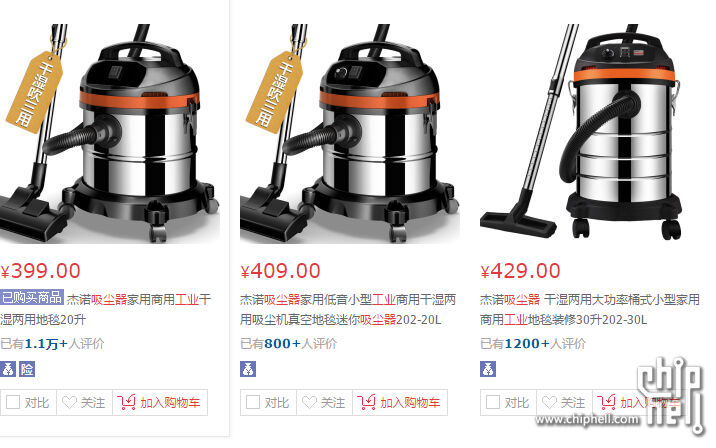Image resolution: width=716 pixels, height=448 pixels.
Task: Click the blue bag badge under the 1200+ reviews item
Action: 488,369
